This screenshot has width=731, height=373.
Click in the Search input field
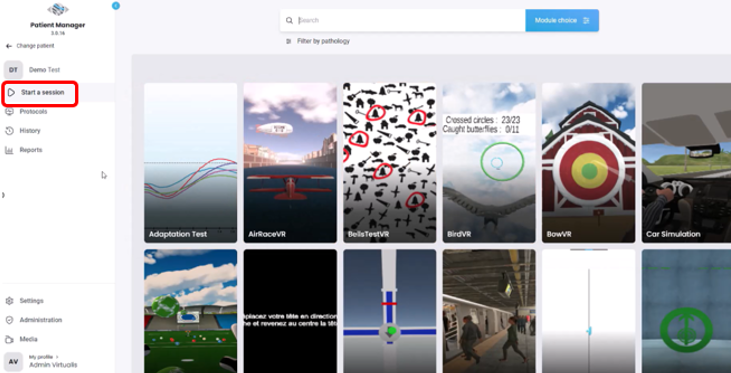pyautogui.click(x=410, y=21)
